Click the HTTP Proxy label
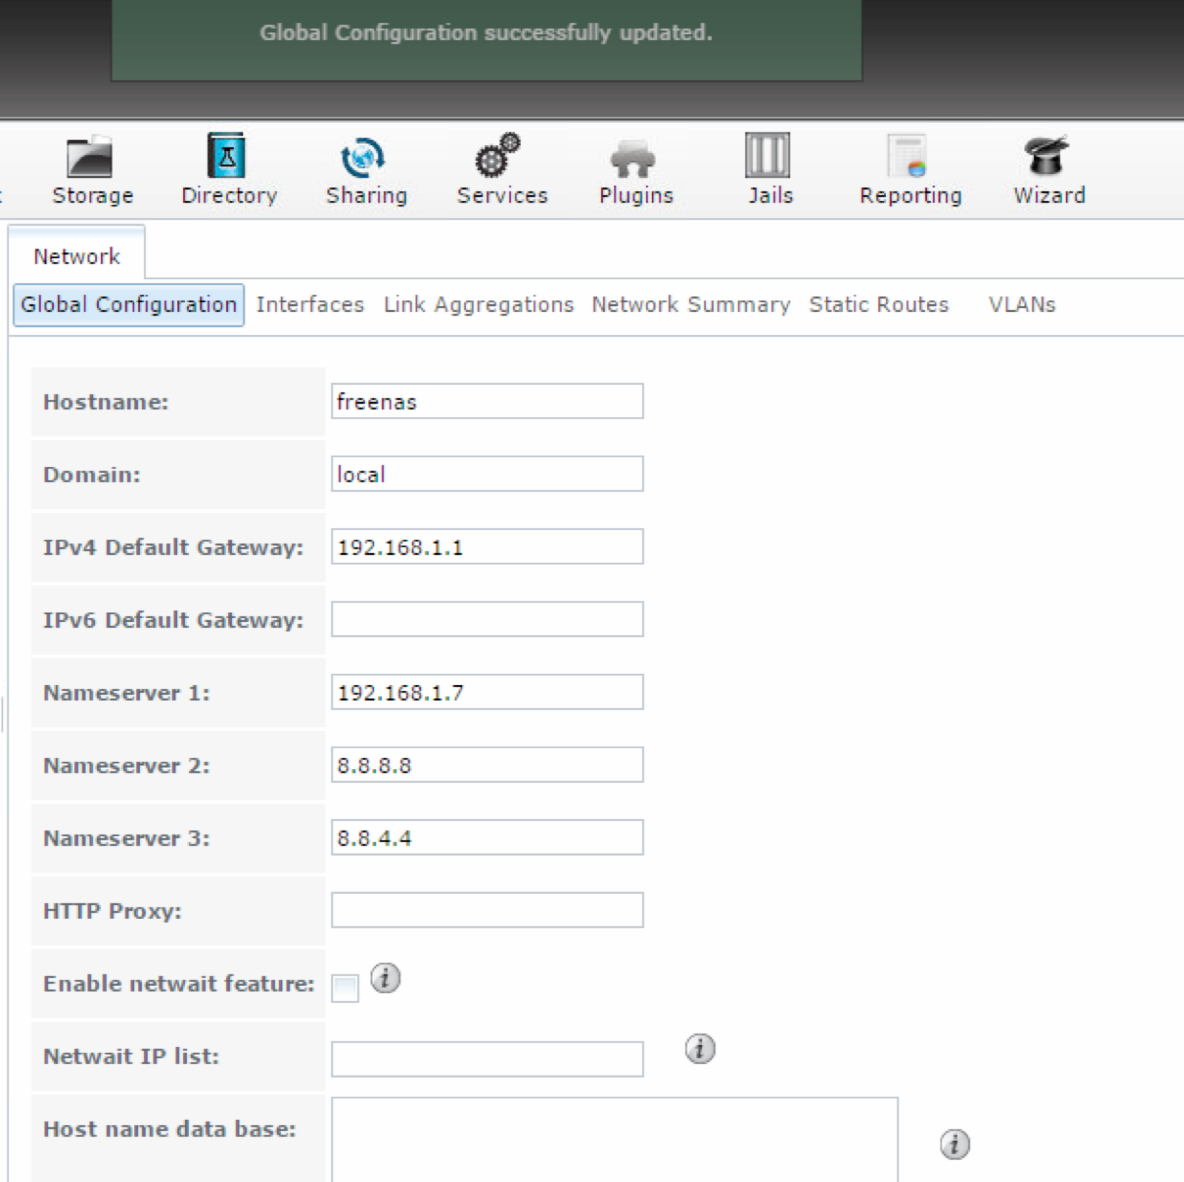The image size is (1184, 1182). tap(112, 911)
